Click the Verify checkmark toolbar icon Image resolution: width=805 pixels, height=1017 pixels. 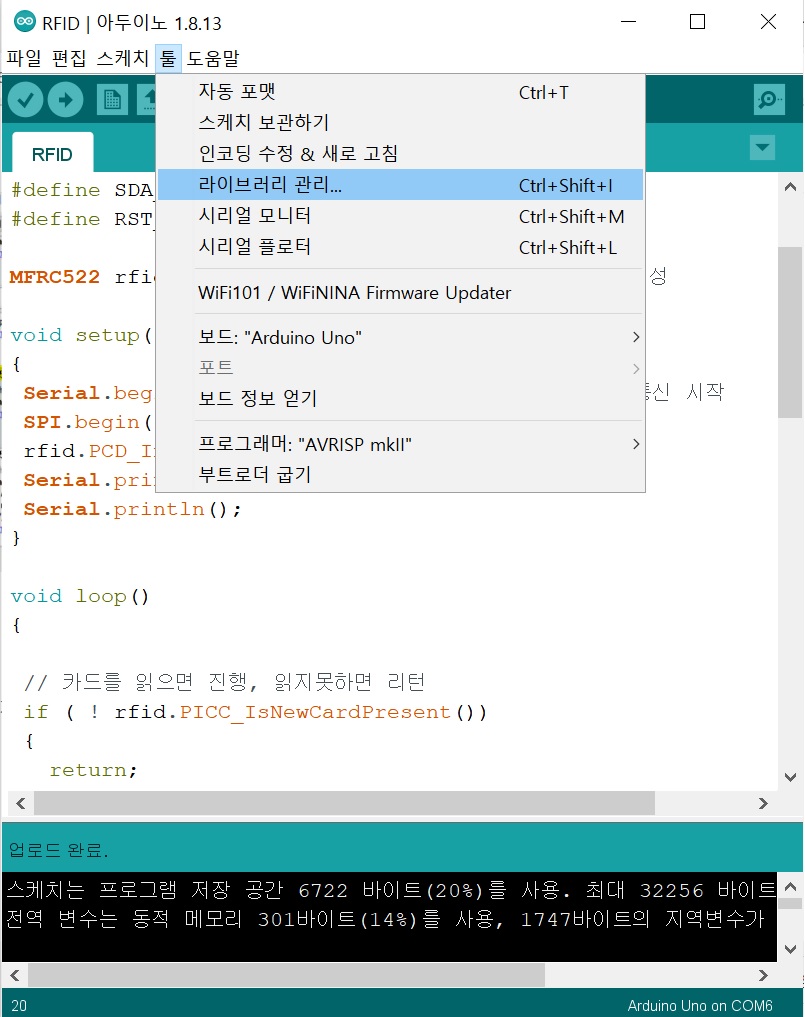coord(26,100)
